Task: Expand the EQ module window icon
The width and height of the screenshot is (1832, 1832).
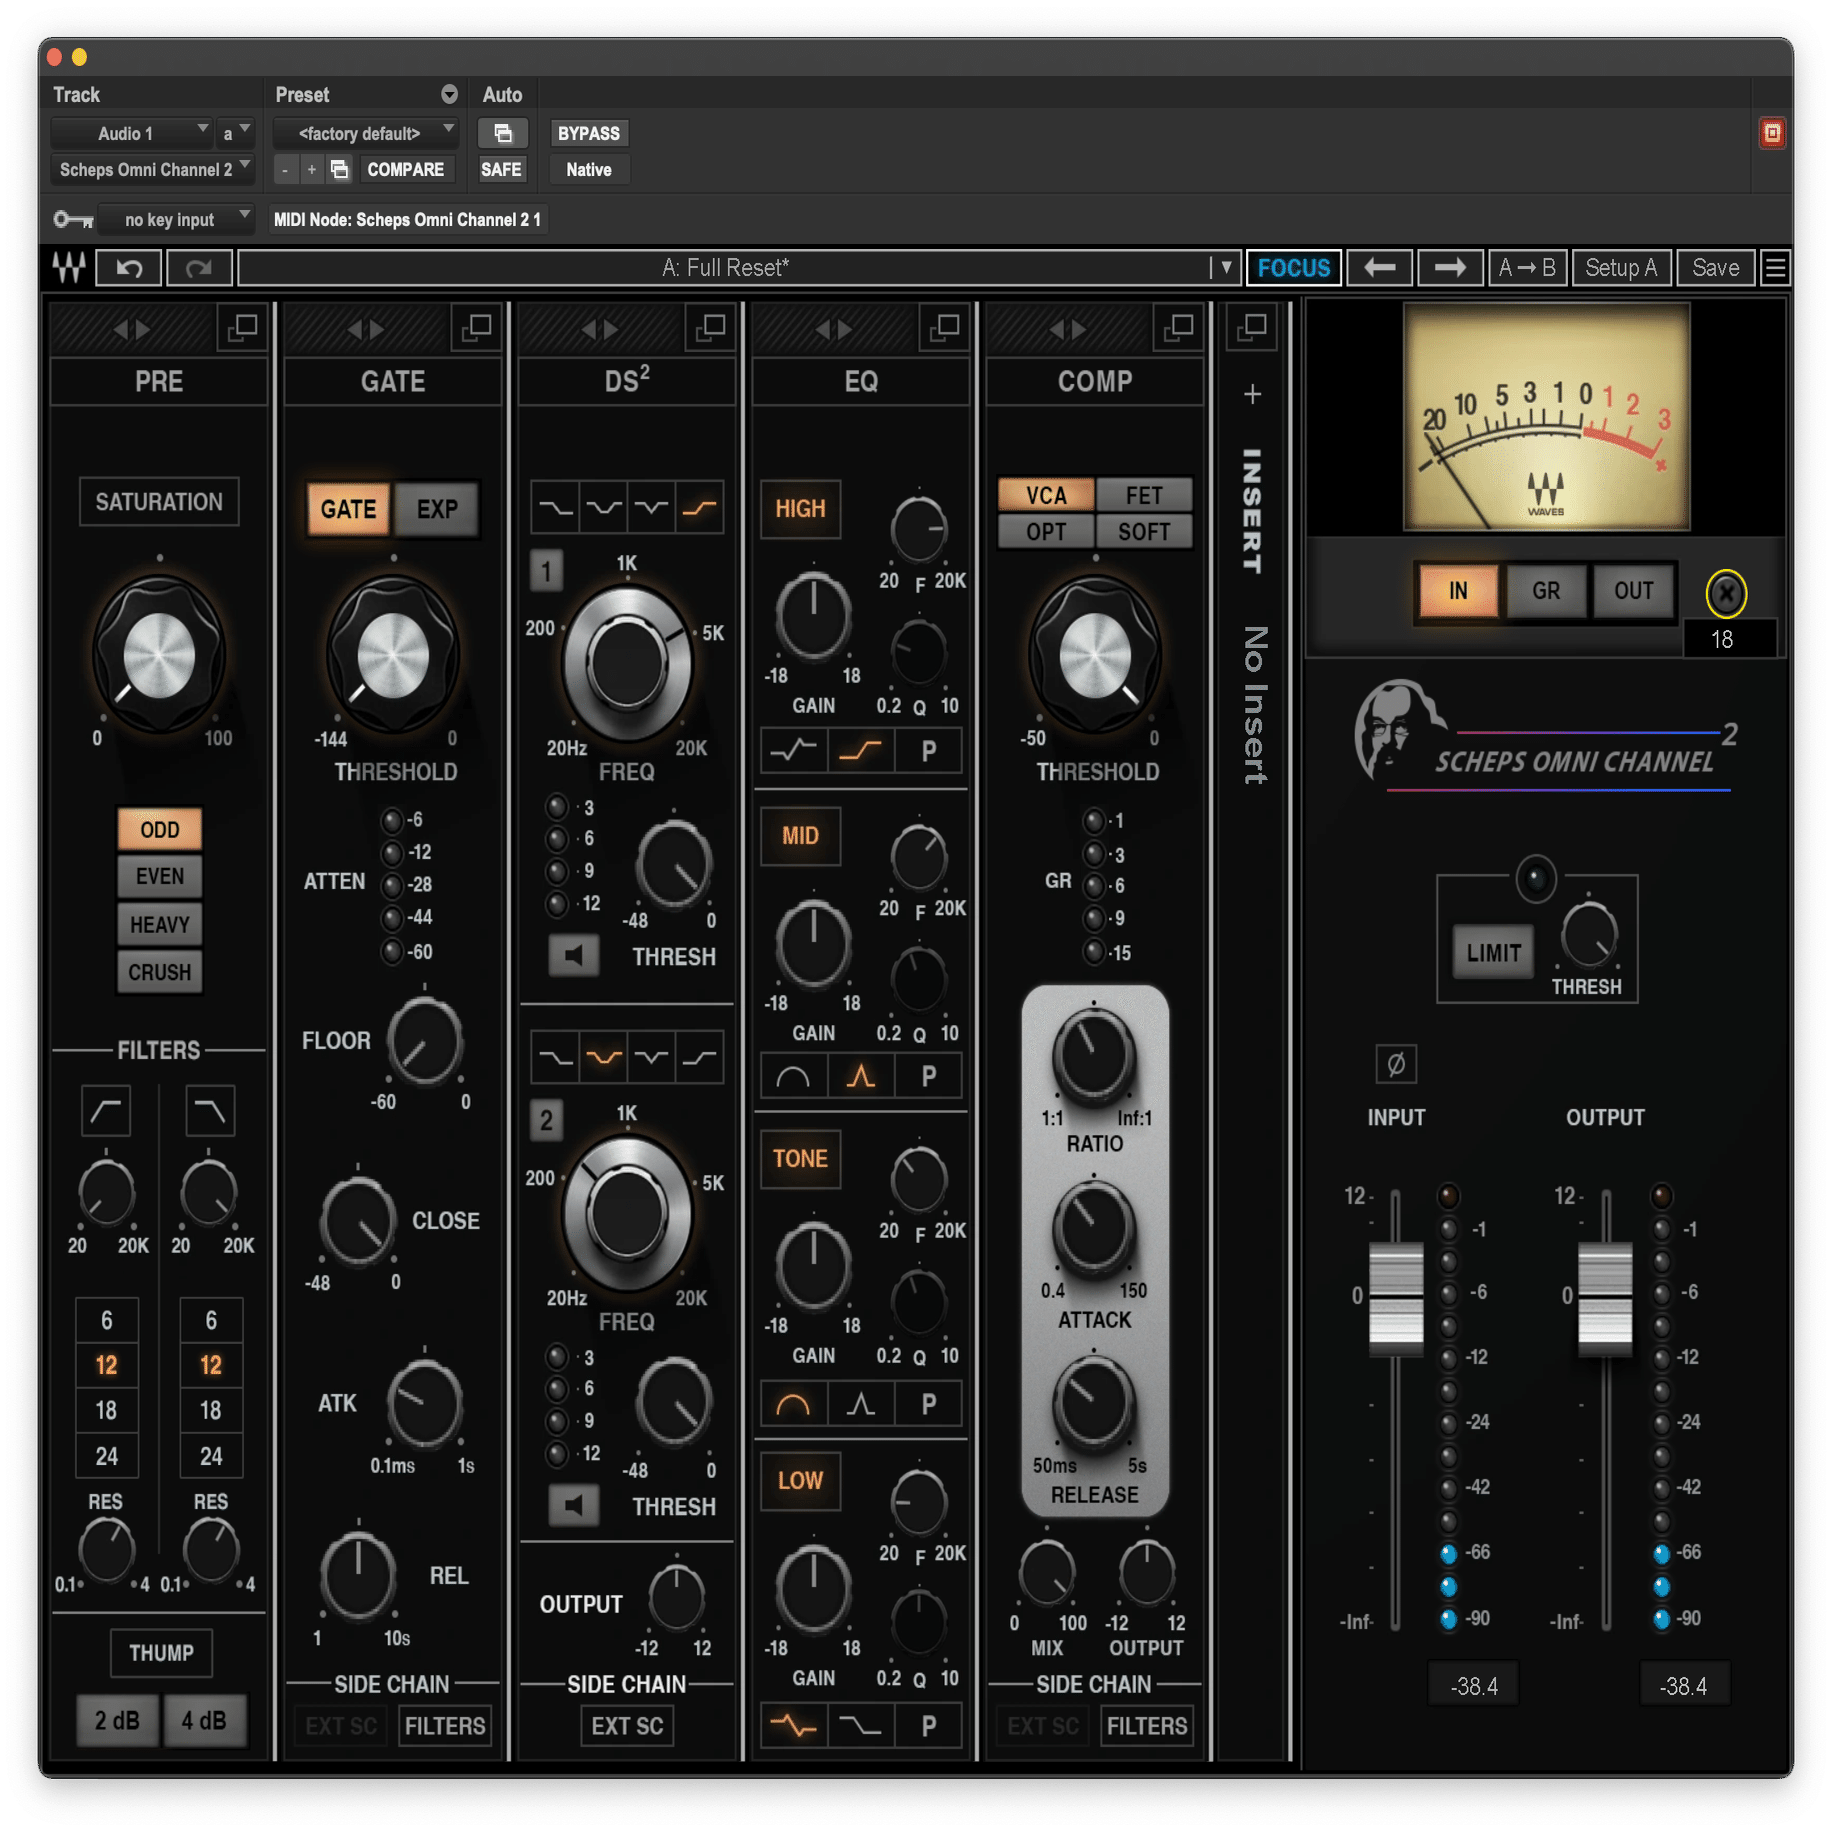Action: [944, 327]
